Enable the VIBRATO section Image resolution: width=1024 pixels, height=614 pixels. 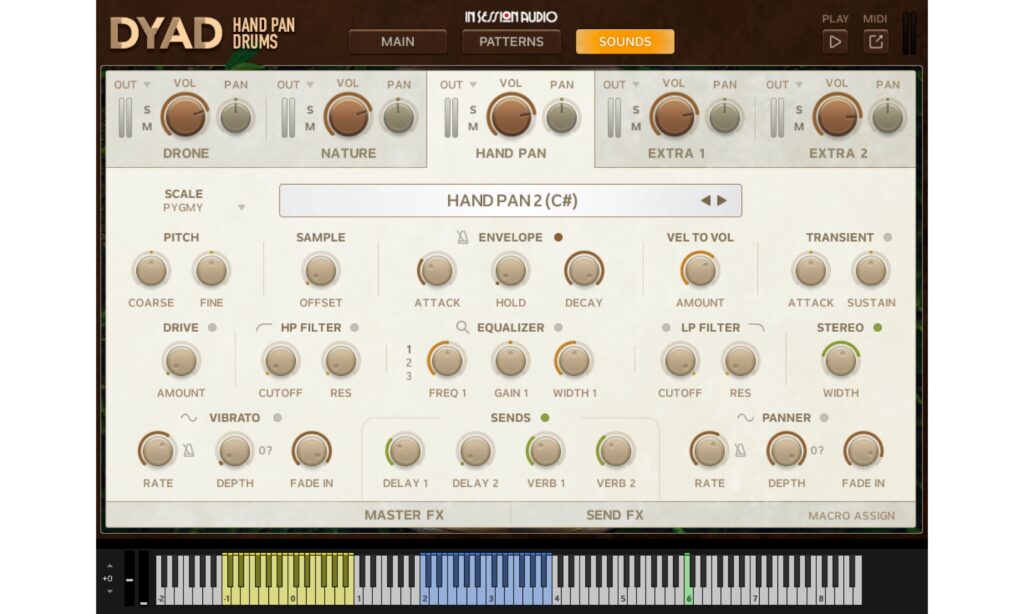tap(278, 418)
